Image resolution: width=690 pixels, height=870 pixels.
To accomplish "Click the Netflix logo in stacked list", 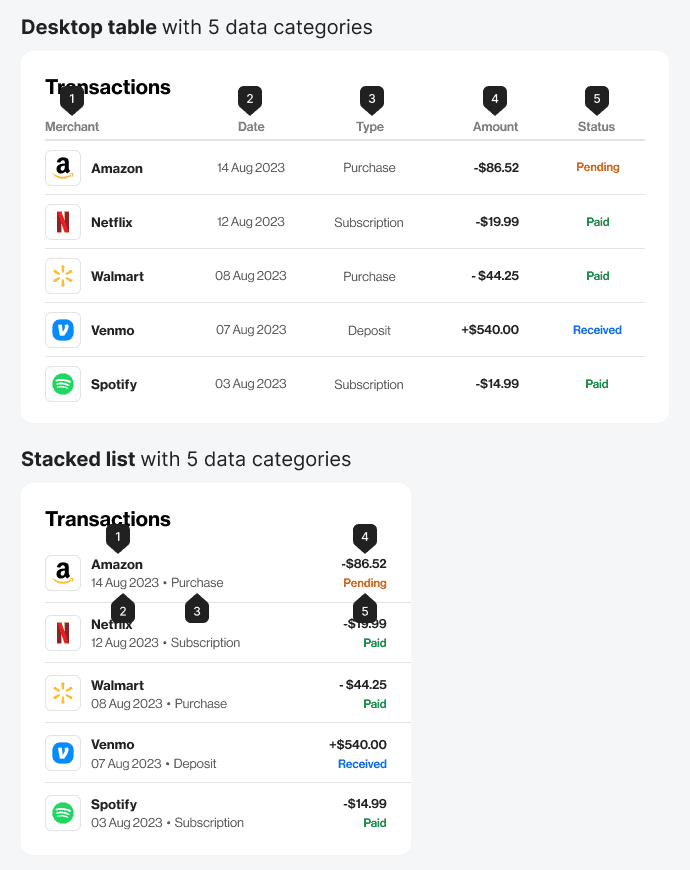I will (63, 633).
